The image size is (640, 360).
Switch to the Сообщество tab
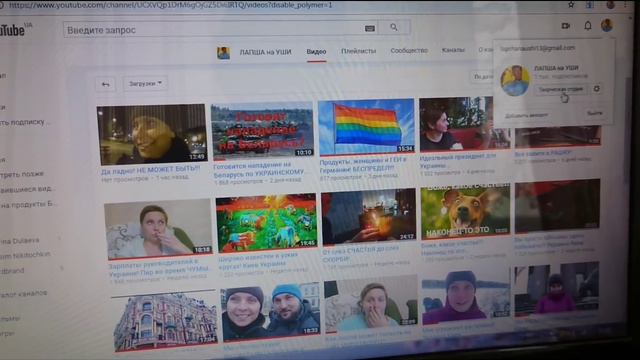pos(409,51)
